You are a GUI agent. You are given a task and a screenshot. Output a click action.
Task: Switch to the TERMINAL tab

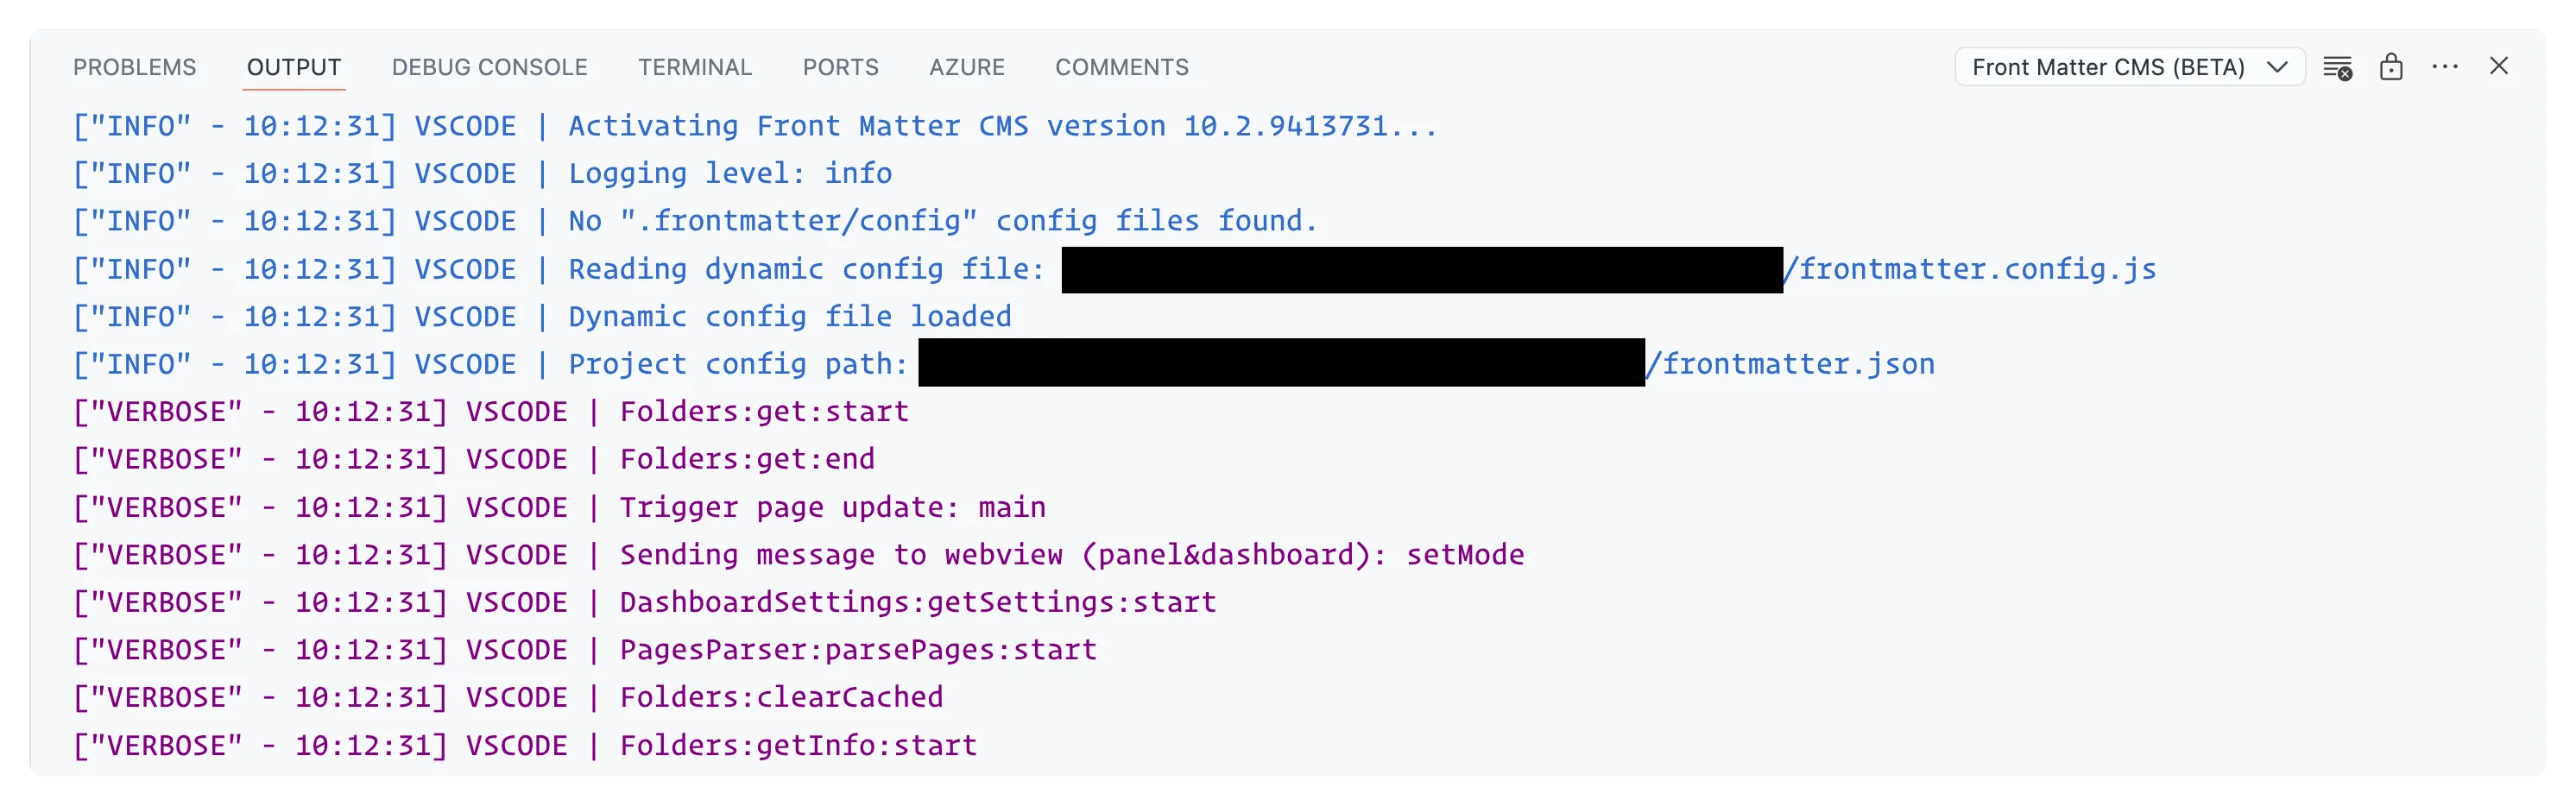(x=695, y=68)
